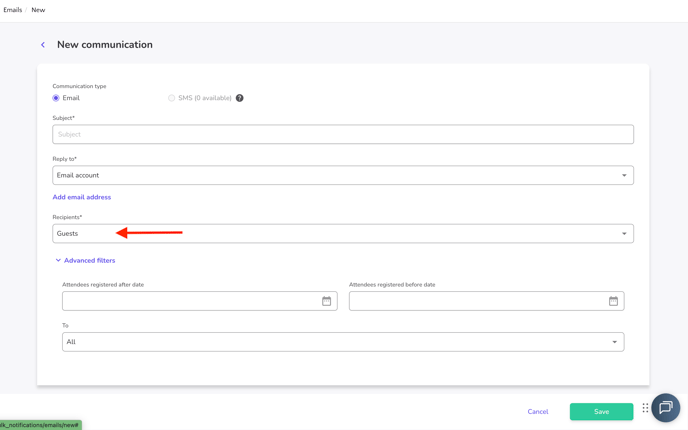Image resolution: width=688 pixels, height=430 pixels.
Task: Expand the To dropdown set to All
Action: (343, 342)
